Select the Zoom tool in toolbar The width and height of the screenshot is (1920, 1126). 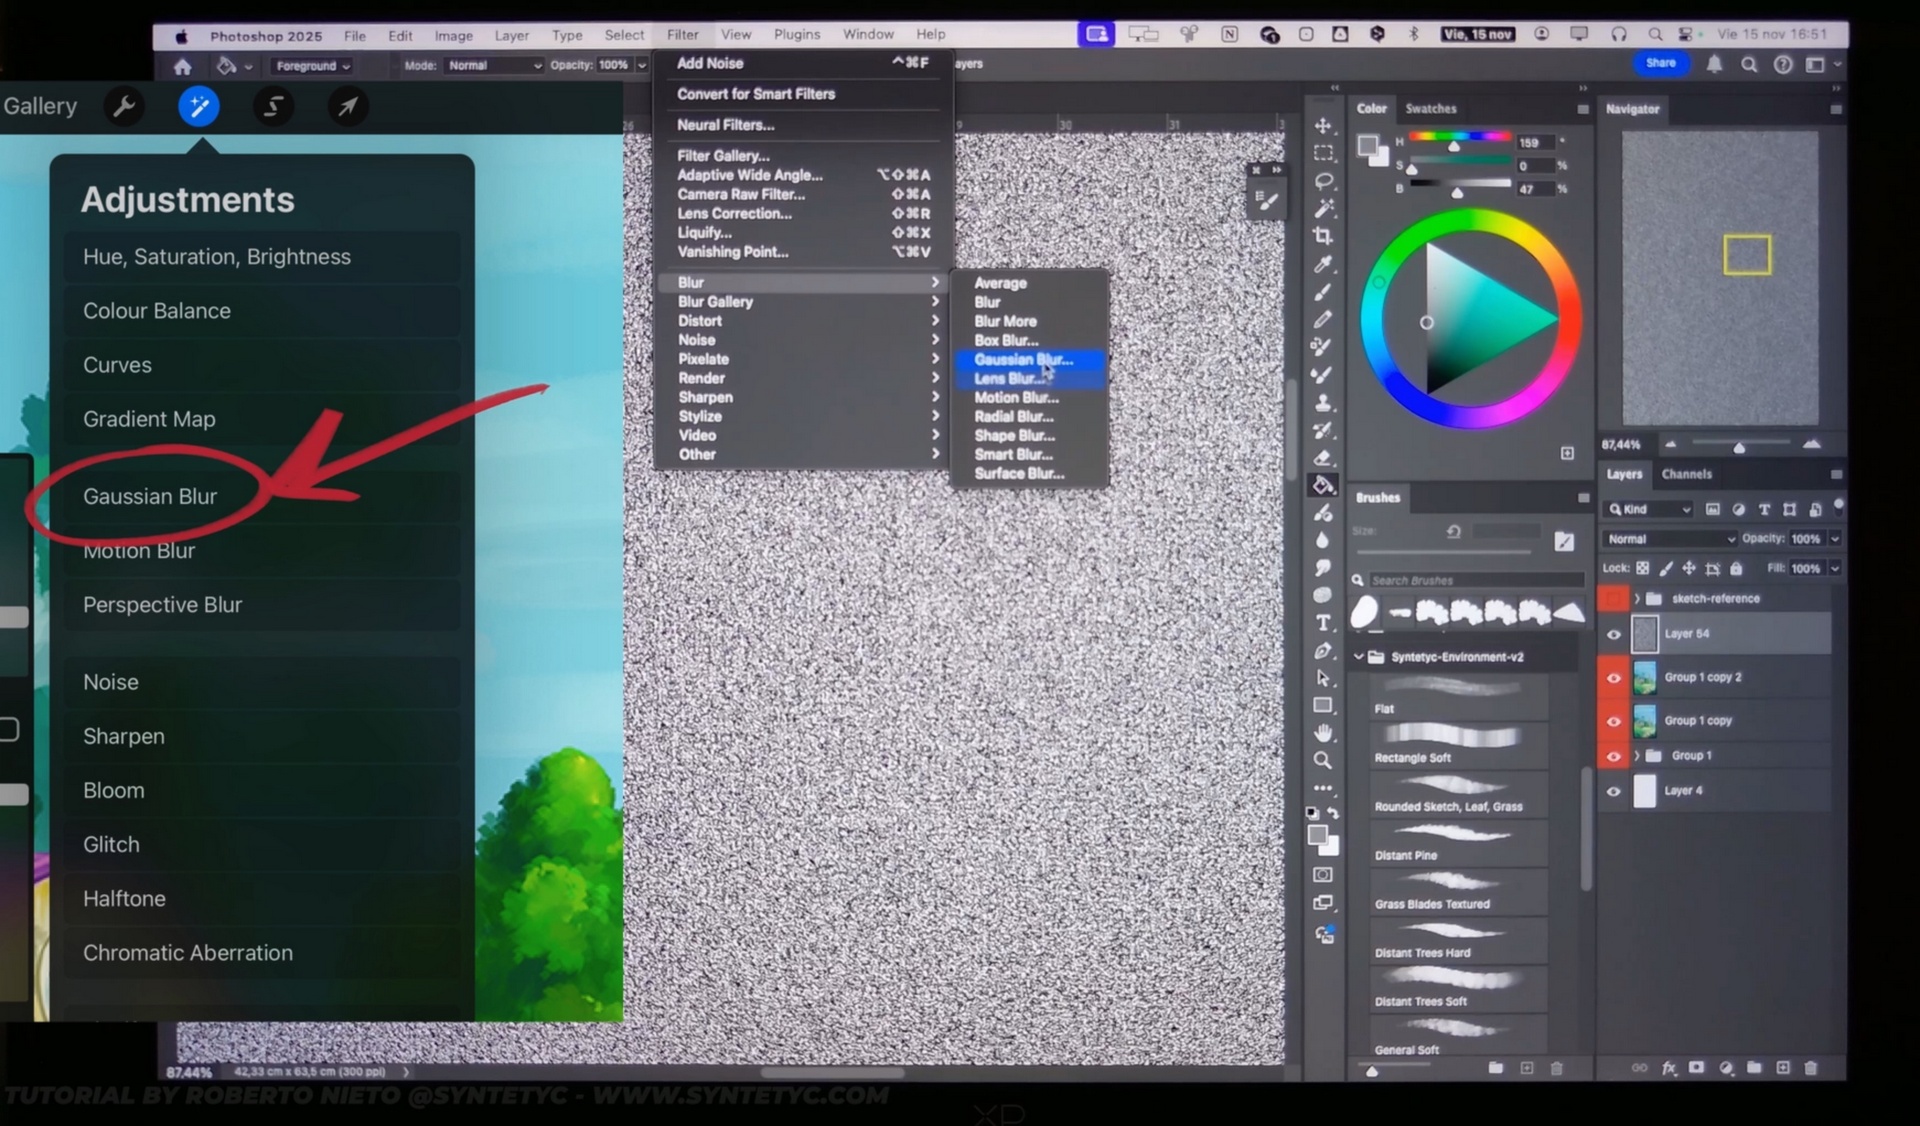click(x=1323, y=761)
